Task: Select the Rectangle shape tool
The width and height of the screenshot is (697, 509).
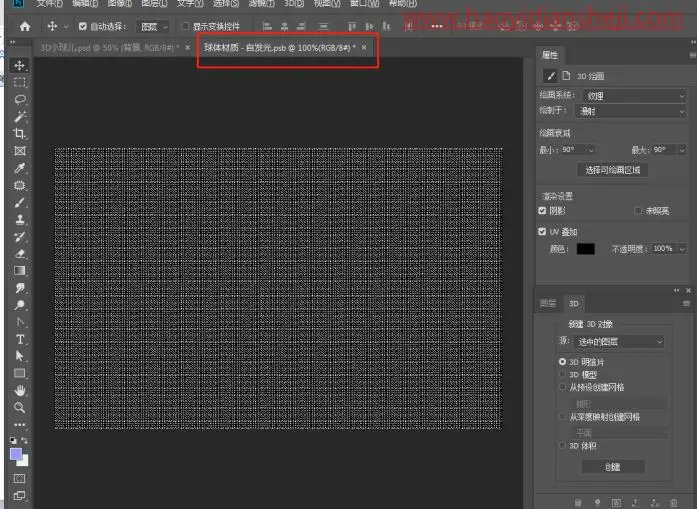Action: (20, 373)
